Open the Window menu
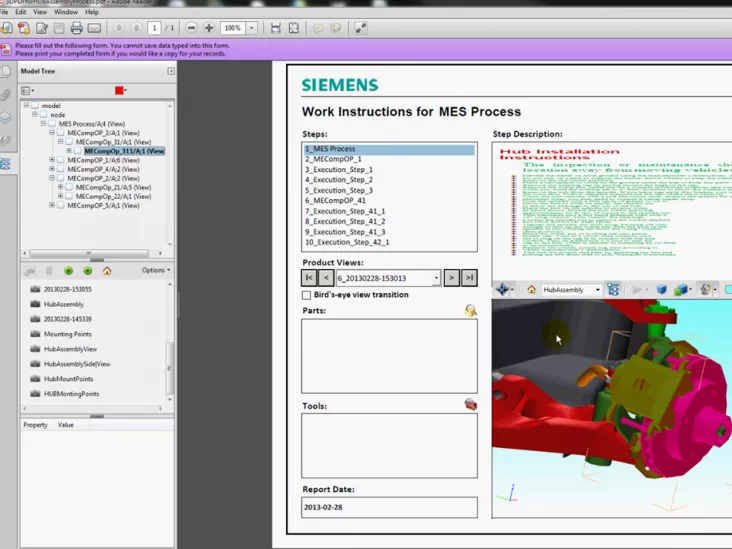This screenshot has height=549, width=732. coord(66,12)
